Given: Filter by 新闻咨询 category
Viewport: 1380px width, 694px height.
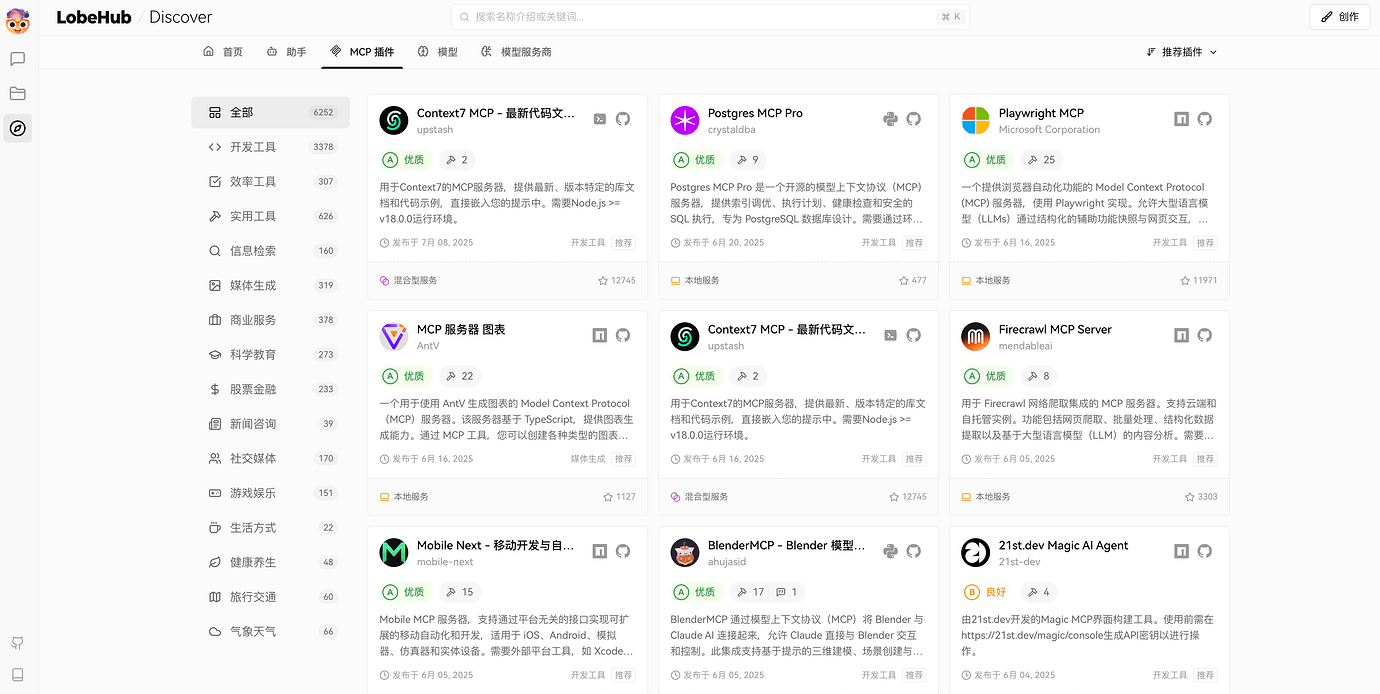Looking at the screenshot, I should [270, 424].
